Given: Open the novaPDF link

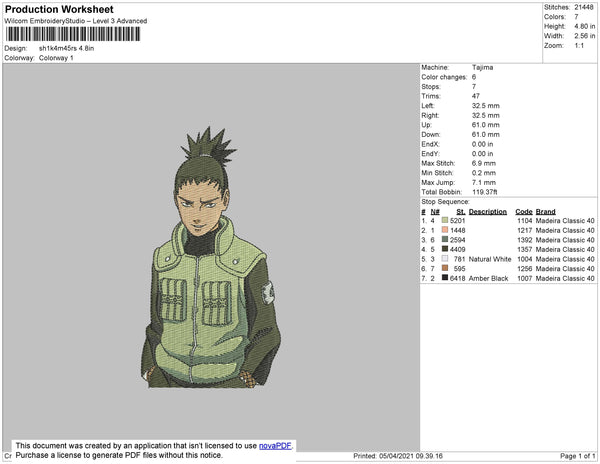Looking at the screenshot, I should [275, 446].
